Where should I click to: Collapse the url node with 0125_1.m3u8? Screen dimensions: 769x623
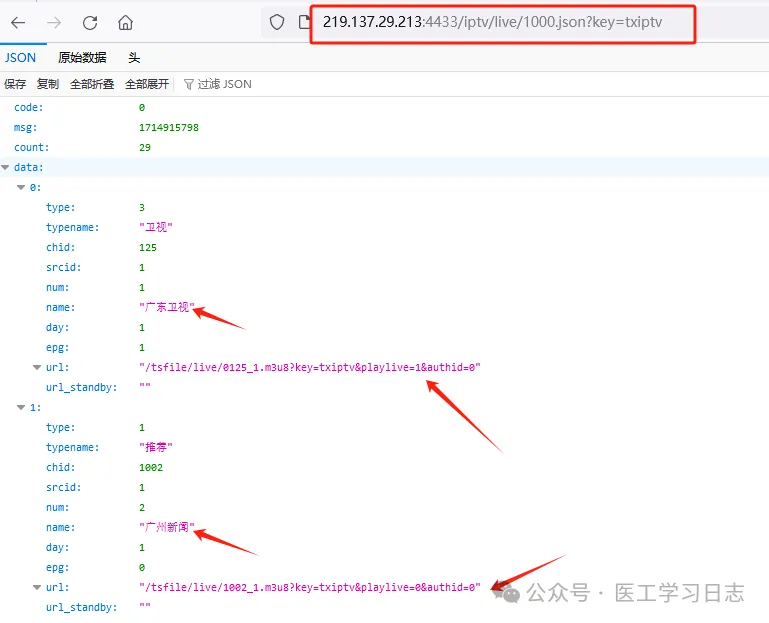point(37,367)
